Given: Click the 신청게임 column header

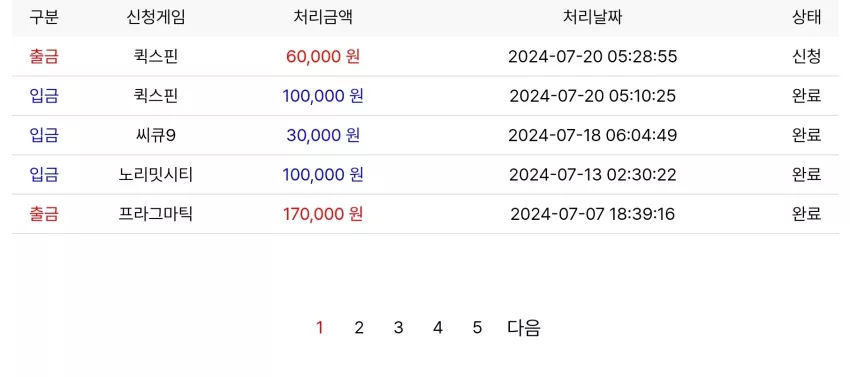Looking at the screenshot, I should 156,17.
